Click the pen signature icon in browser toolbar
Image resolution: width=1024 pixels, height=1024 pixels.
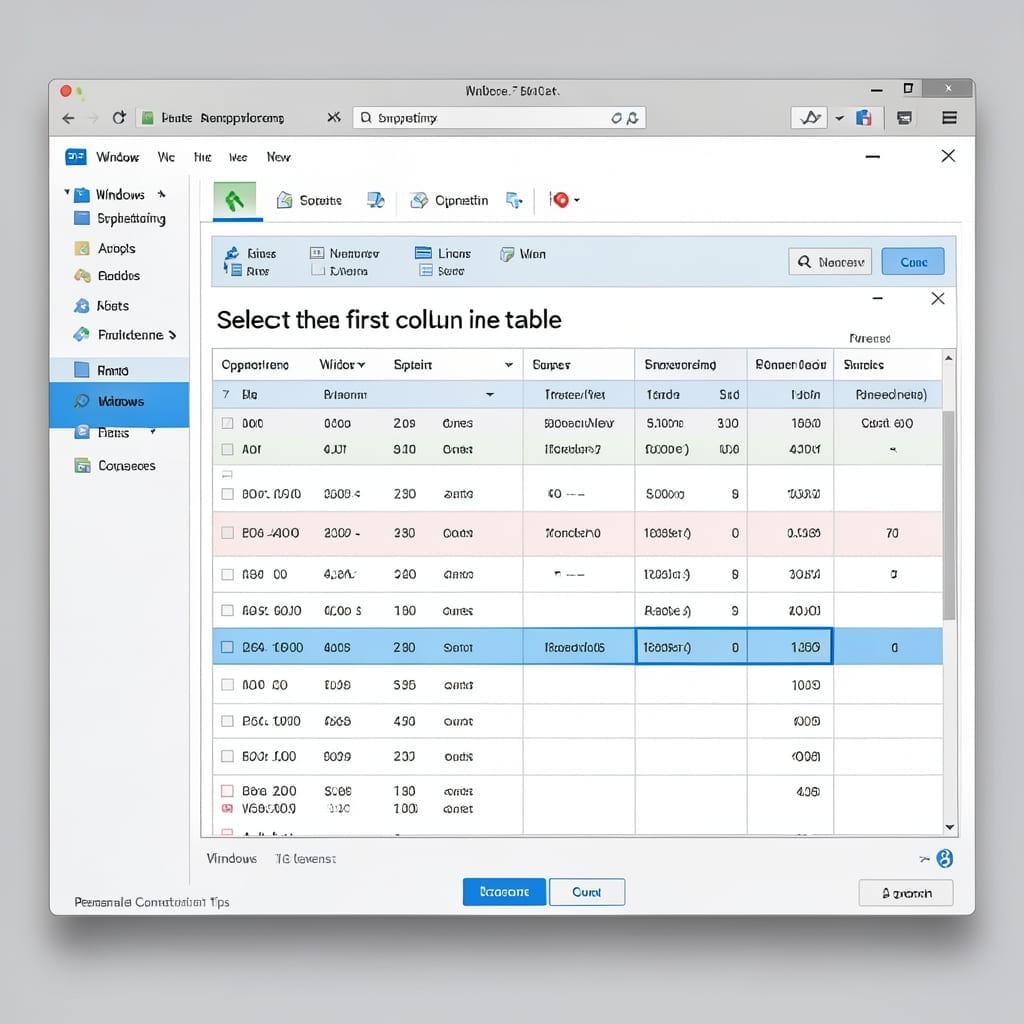pos(810,118)
